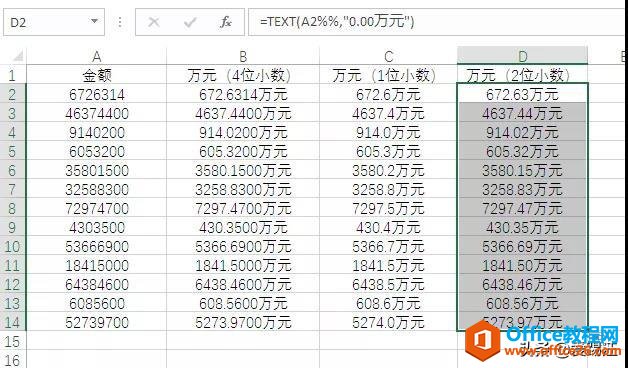Select row 5 header

[x=12, y=151]
